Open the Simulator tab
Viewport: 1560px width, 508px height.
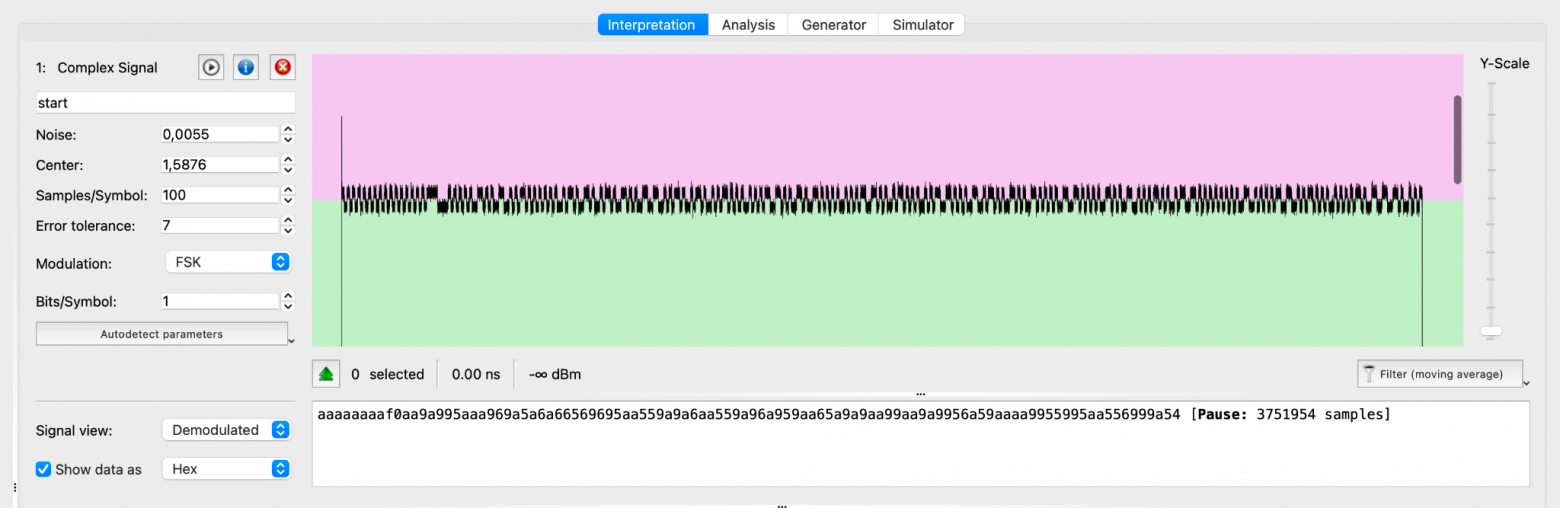(922, 25)
